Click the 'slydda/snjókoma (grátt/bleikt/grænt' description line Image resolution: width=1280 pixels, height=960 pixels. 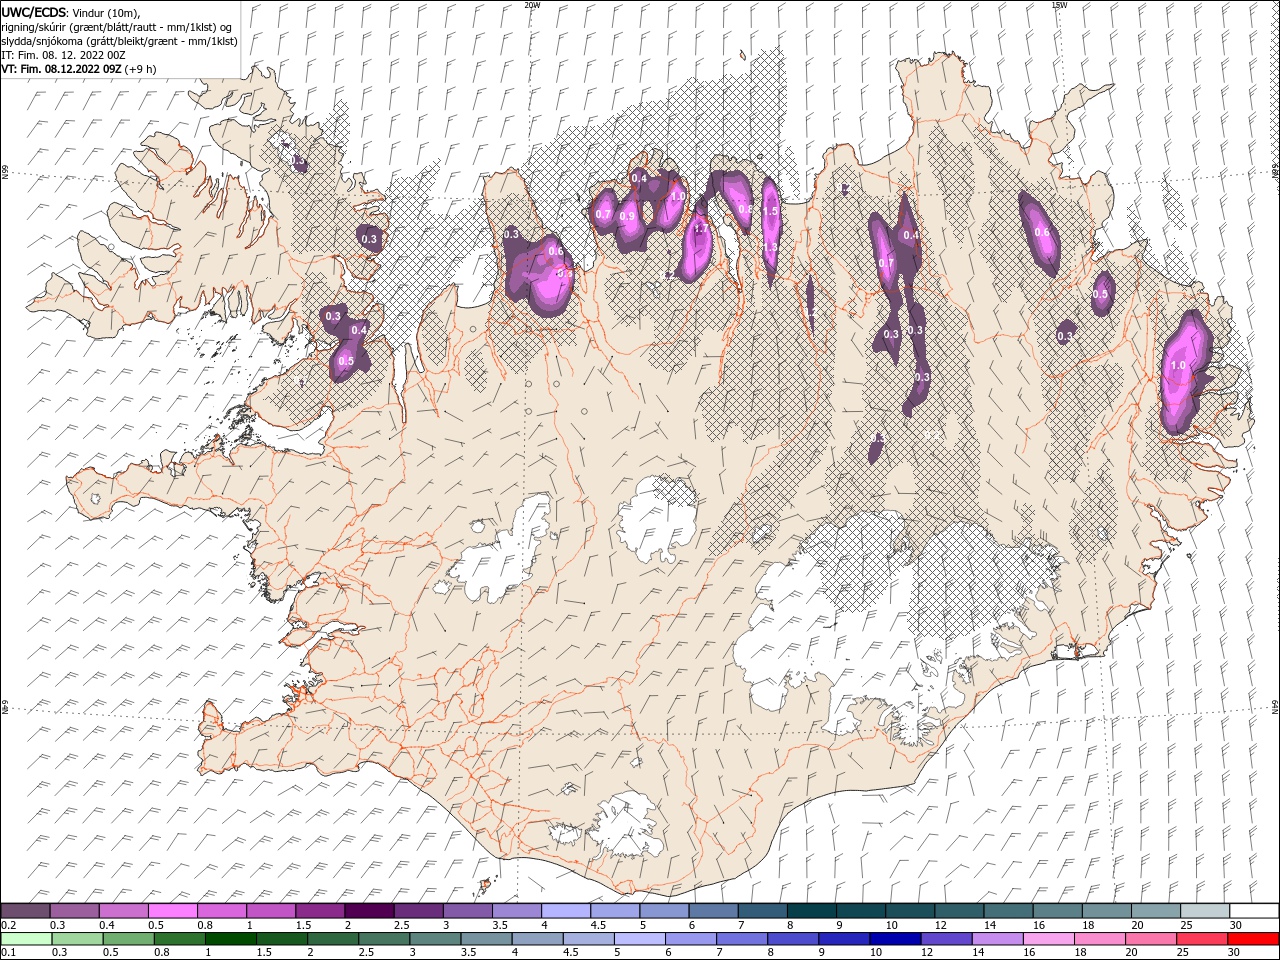[x=120, y=41]
